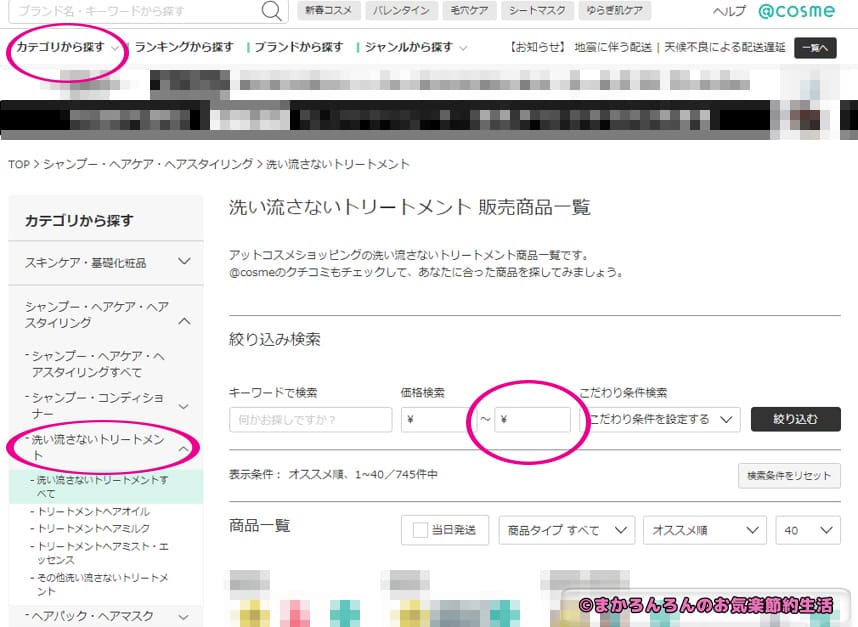This screenshot has width=858, height=627.
Task: Click the 一覧へ button
Action: [x=815, y=48]
